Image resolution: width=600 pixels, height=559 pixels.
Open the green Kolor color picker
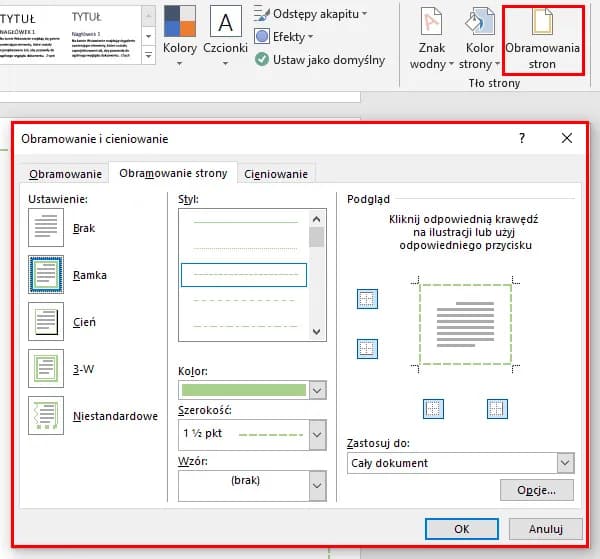tap(318, 389)
